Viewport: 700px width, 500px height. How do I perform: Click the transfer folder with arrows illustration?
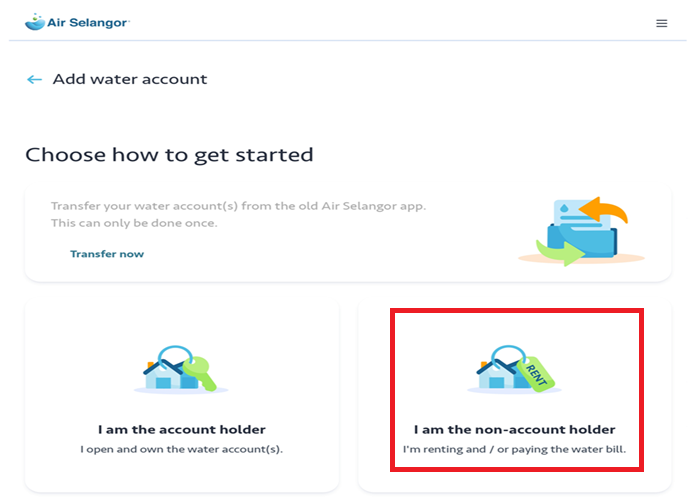click(x=581, y=231)
